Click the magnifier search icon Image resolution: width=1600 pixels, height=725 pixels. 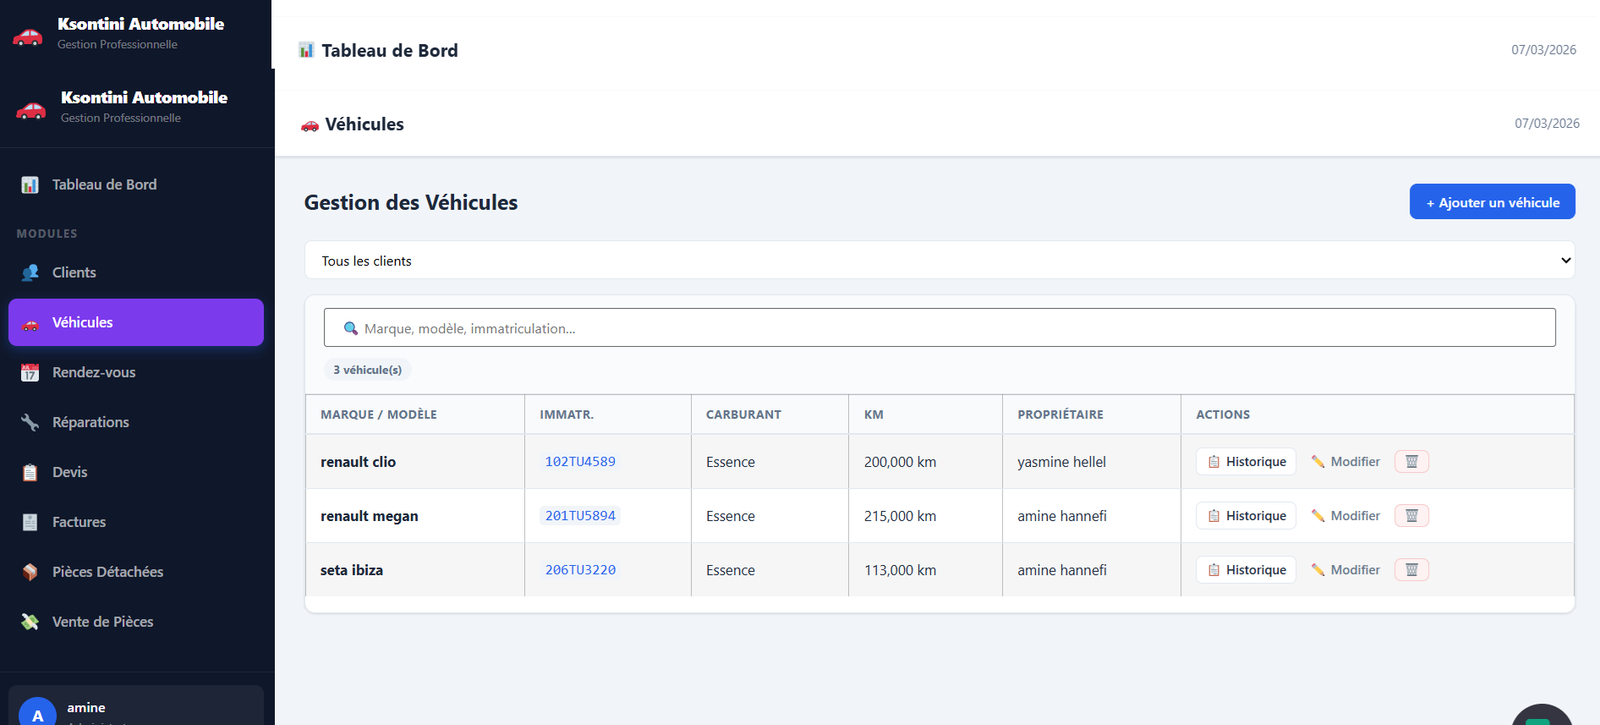[x=350, y=328]
